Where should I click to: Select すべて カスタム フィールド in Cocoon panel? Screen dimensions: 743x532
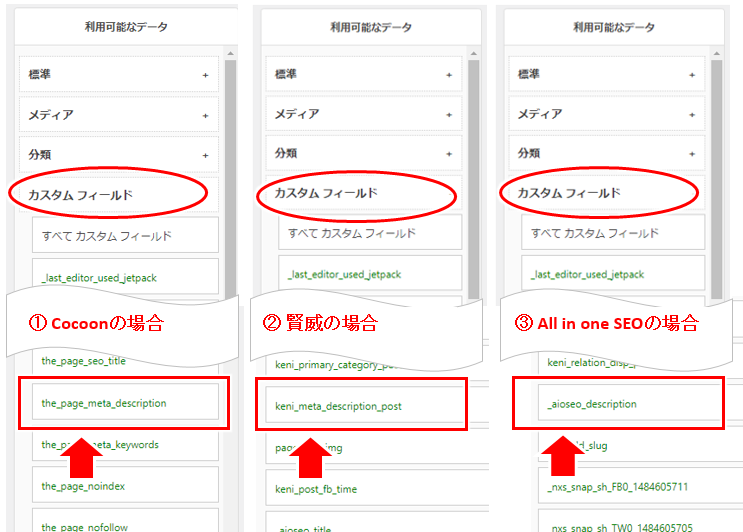coord(125,235)
